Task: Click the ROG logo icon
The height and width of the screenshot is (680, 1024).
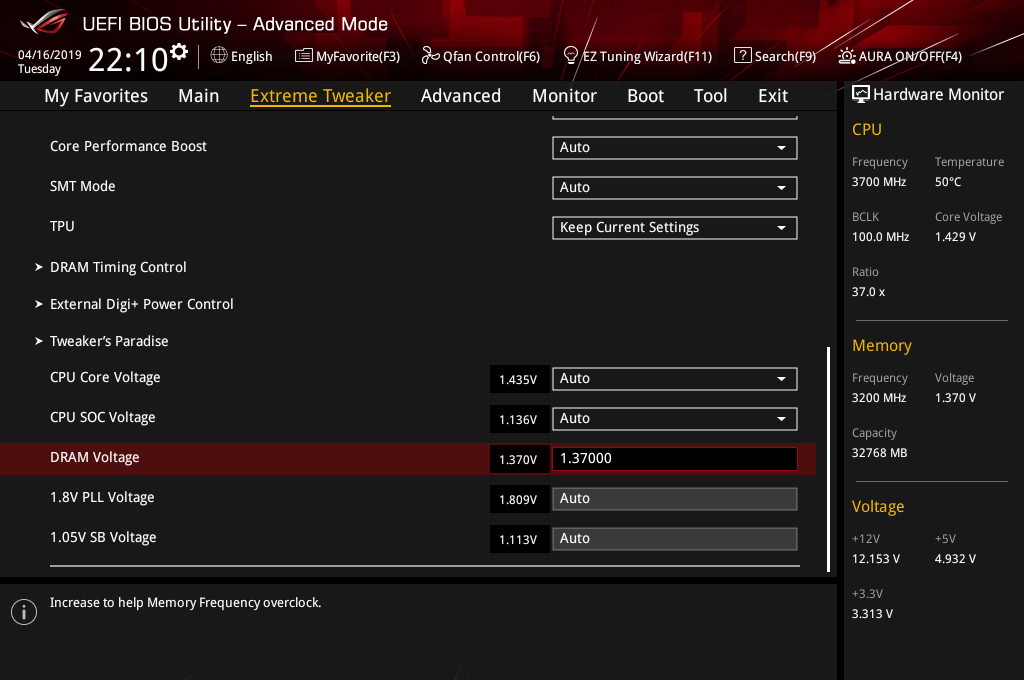Action: click(x=43, y=22)
